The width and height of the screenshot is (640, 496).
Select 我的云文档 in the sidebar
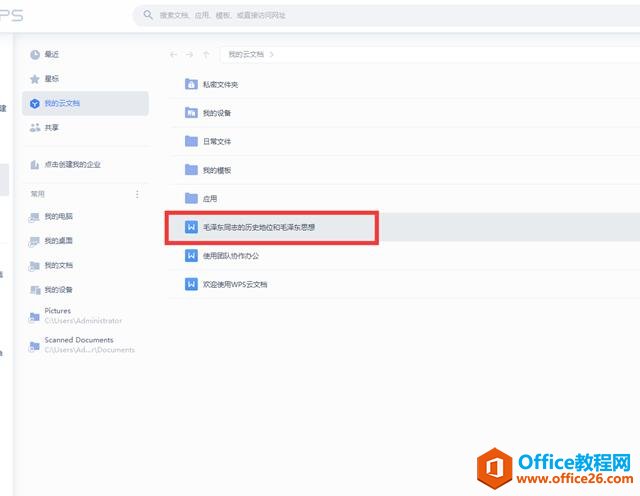point(85,103)
